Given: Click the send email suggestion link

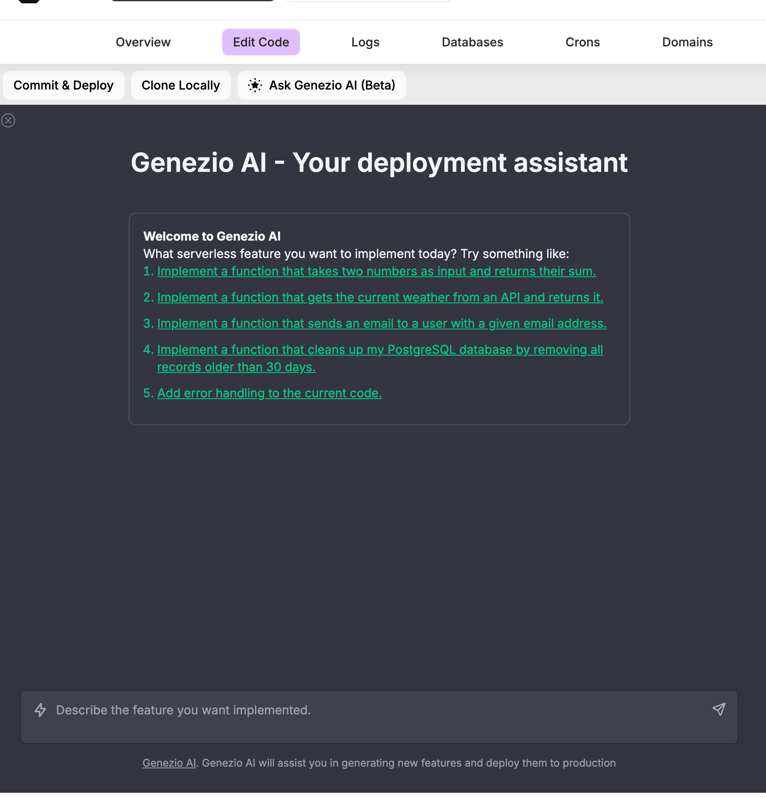Looking at the screenshot, I should 380,323.
